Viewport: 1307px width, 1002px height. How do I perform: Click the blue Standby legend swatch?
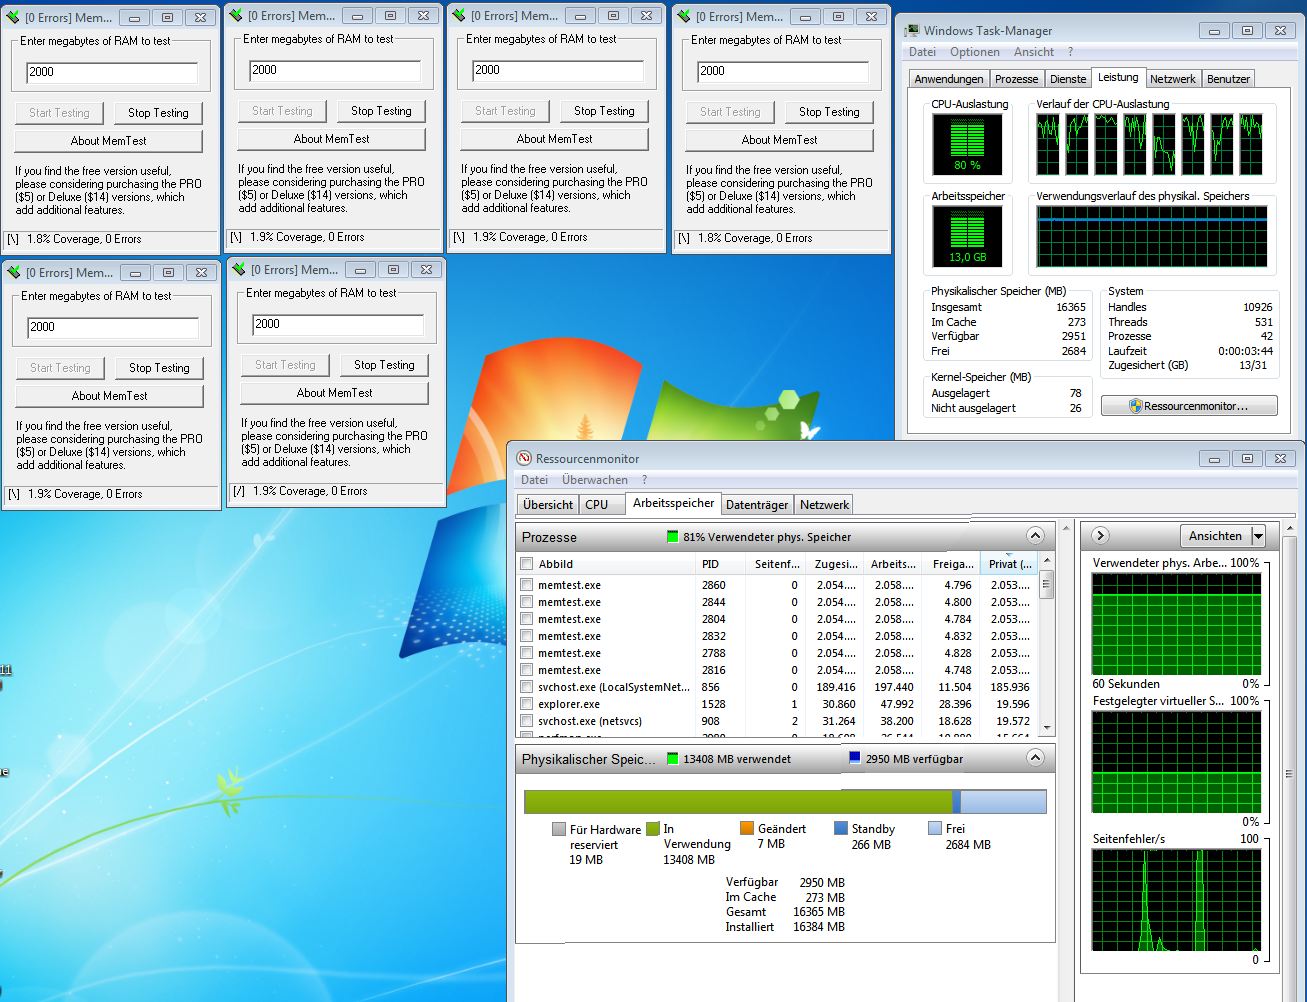841,828
